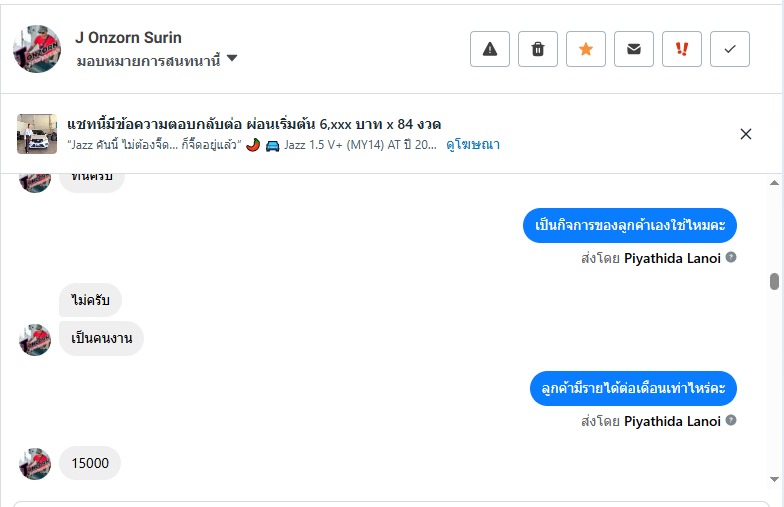
Task: Star this conversation as follow-up
Action: [586, 49]
